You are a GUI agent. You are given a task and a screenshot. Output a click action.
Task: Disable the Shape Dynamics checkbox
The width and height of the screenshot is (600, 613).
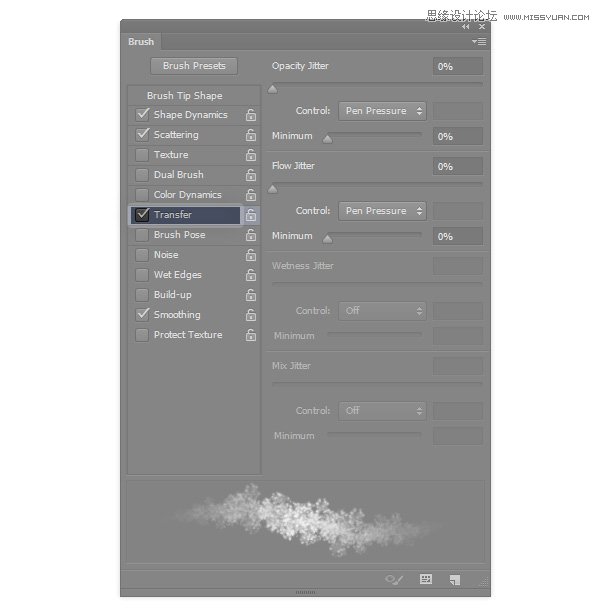(x=142, y=115)
